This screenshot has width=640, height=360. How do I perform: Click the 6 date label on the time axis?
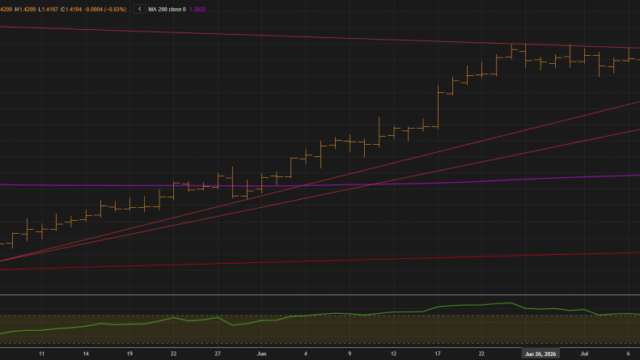tap(628, 354)
